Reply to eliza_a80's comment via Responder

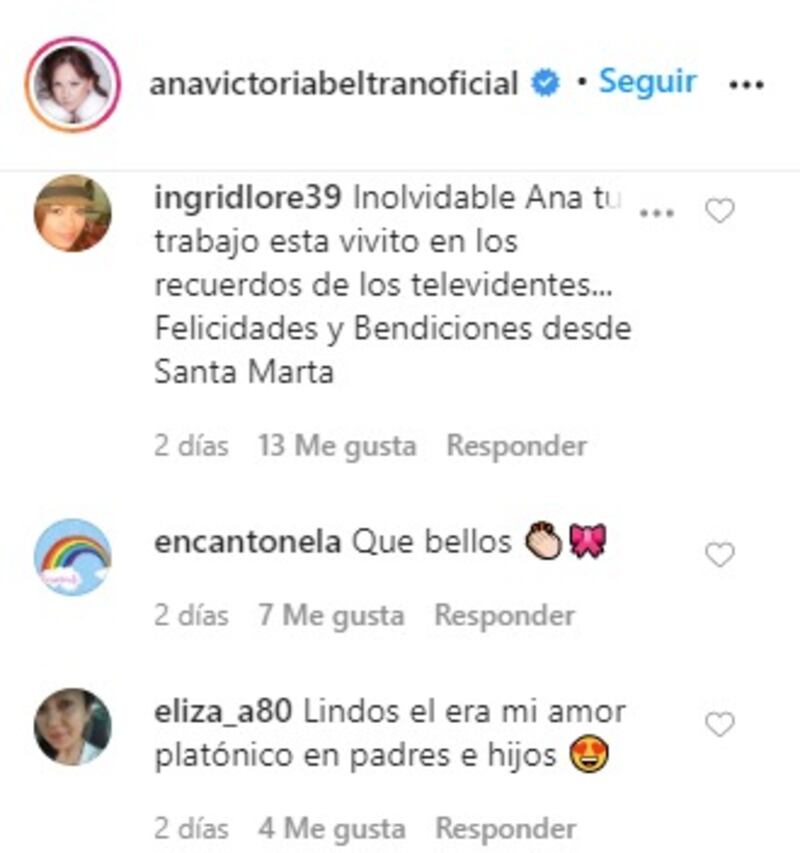point(506,829)
